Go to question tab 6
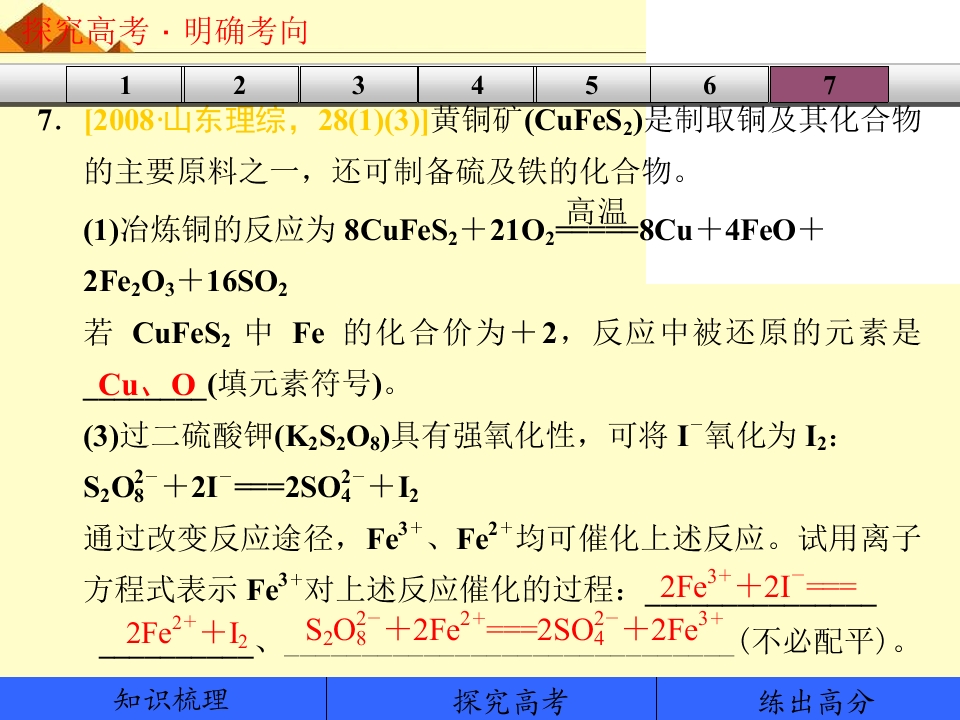Viewport: 960px width, 720px height. [710, 84]
